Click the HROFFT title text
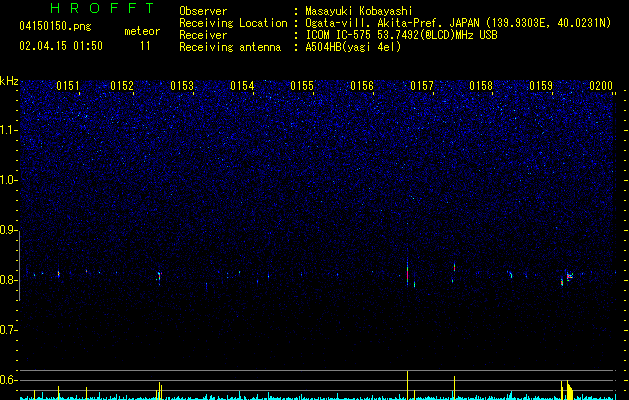 click(102, 8)
